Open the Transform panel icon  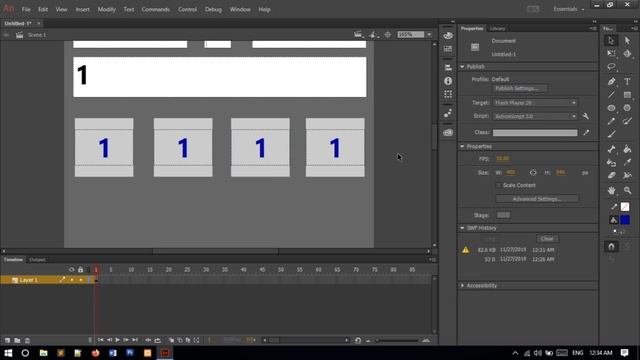point(448,94)
